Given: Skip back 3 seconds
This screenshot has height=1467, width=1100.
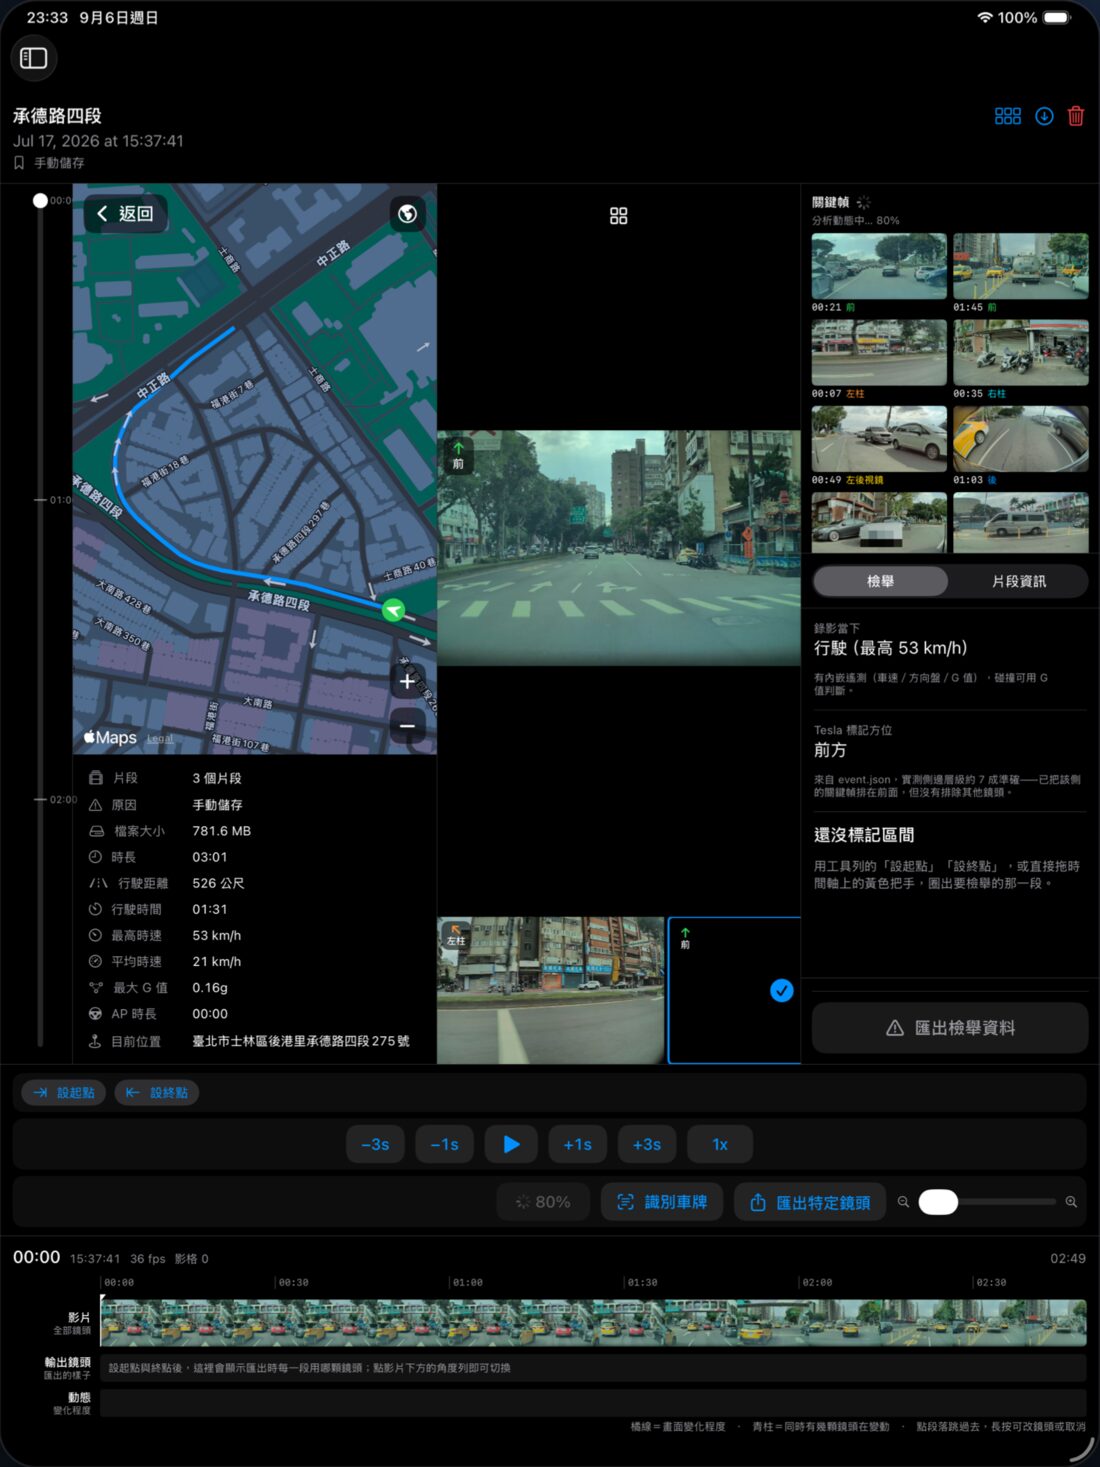Looking at the screenshot, I should (375, 1144).
